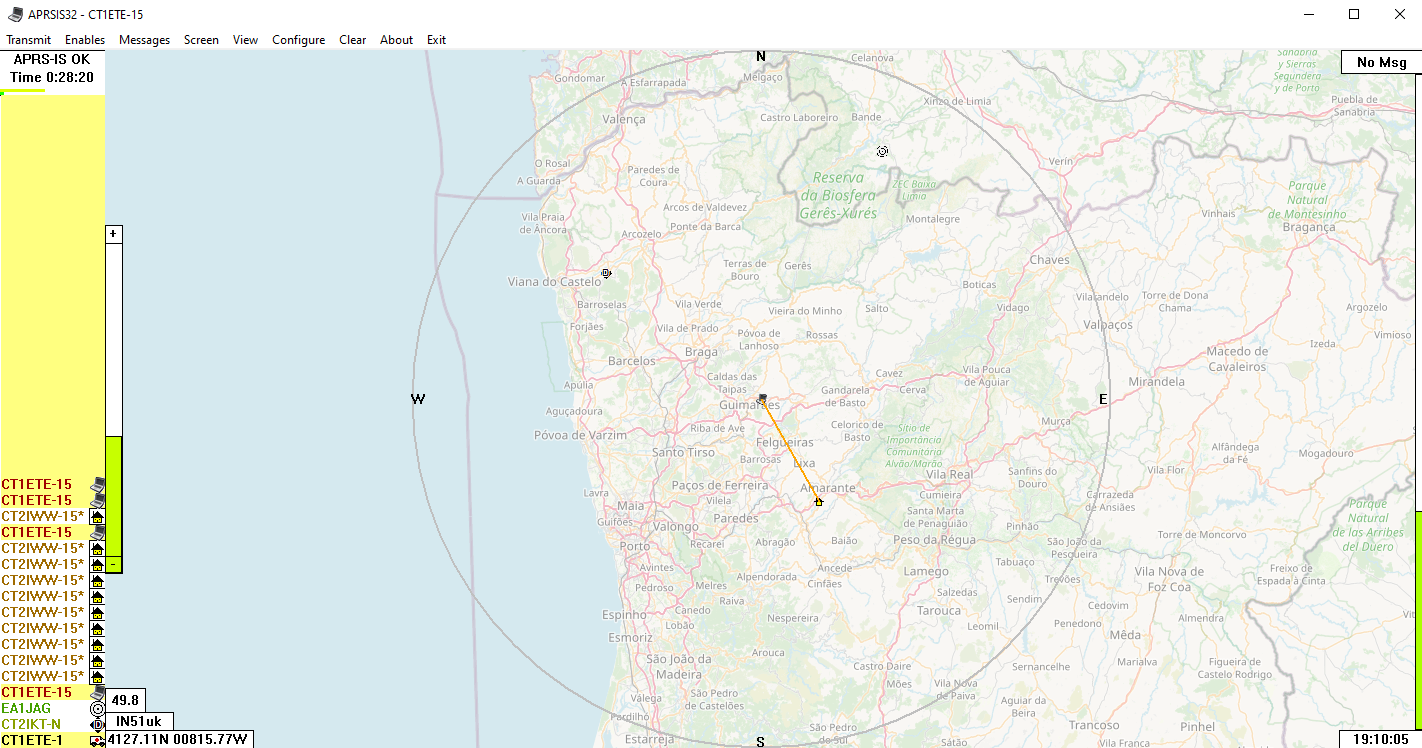Screen dimensions: 1422x748
Task: Maximize the APRSIS32 window
Action: point(1354,14)
